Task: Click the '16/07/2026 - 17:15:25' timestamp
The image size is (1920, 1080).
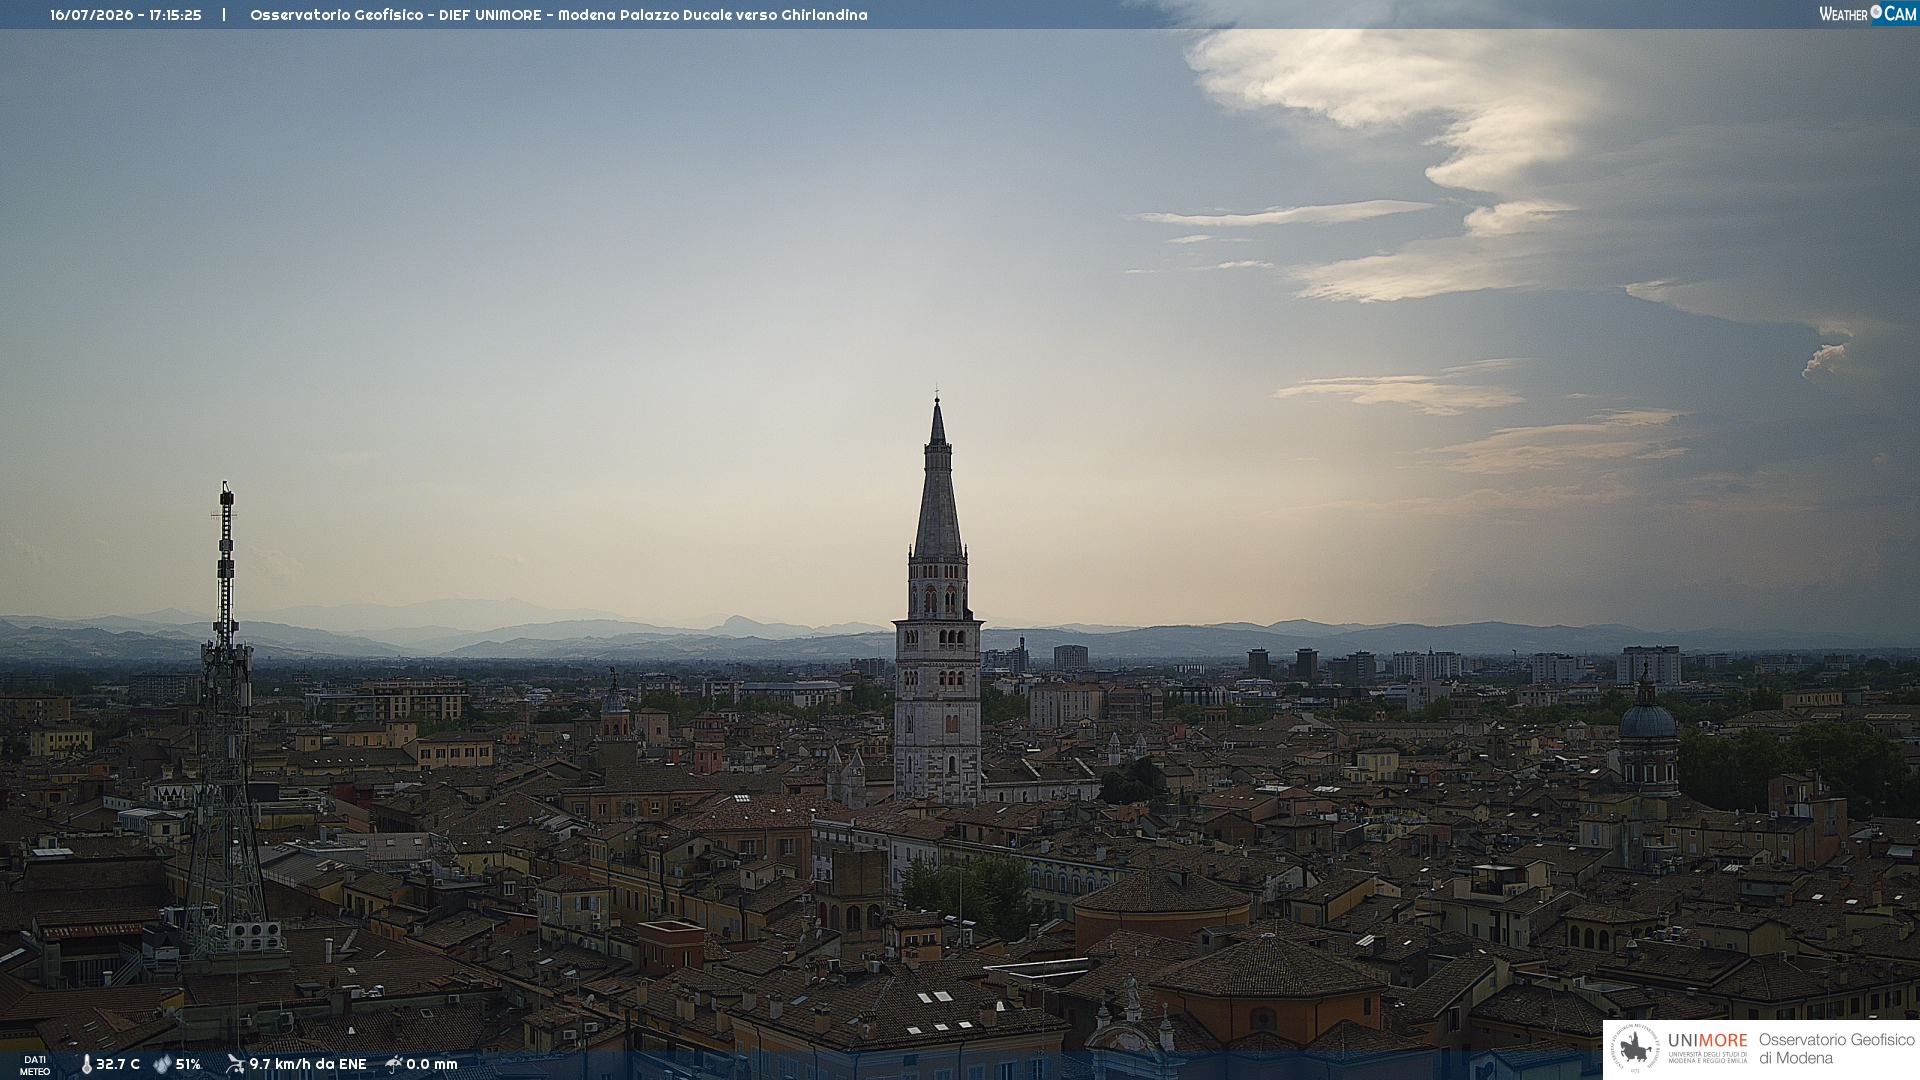Action: coord(126,15)
